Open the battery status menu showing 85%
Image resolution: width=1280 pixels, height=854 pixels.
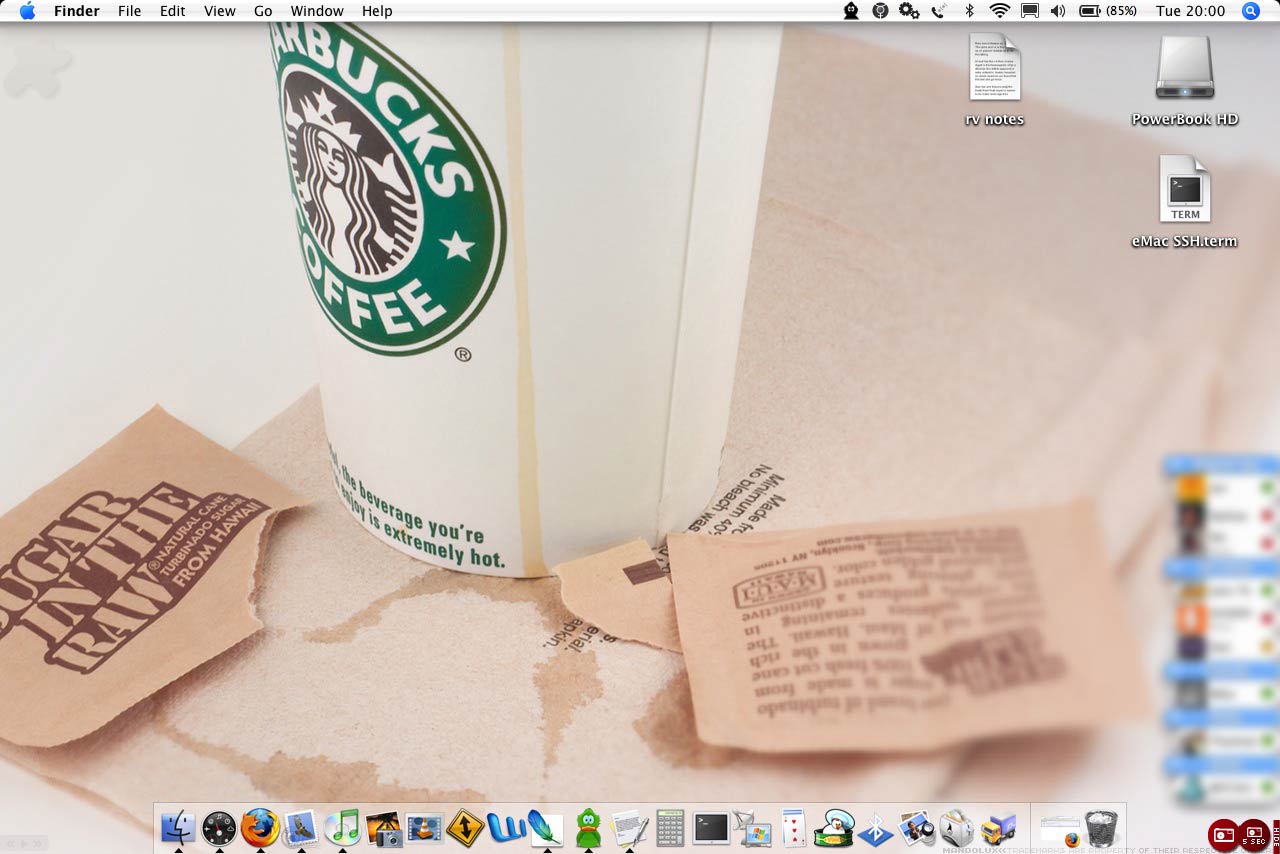[x=1108, y=11]
